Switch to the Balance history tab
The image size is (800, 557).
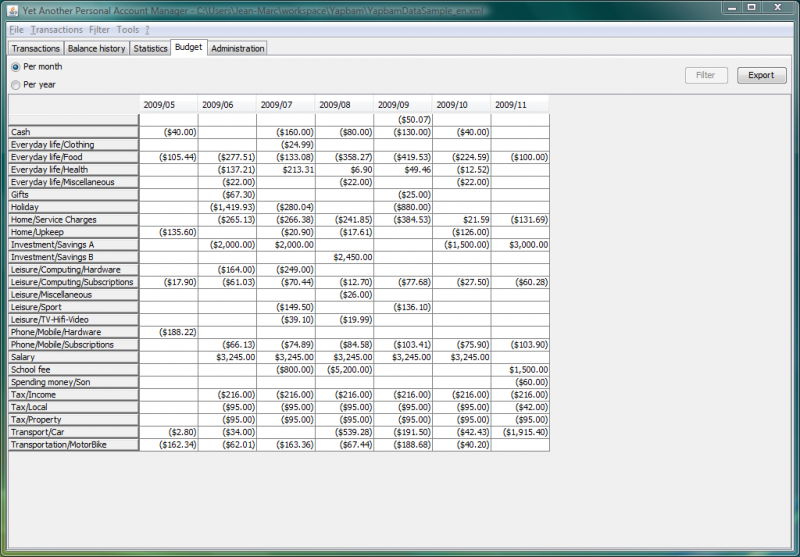tap(96, 48)
